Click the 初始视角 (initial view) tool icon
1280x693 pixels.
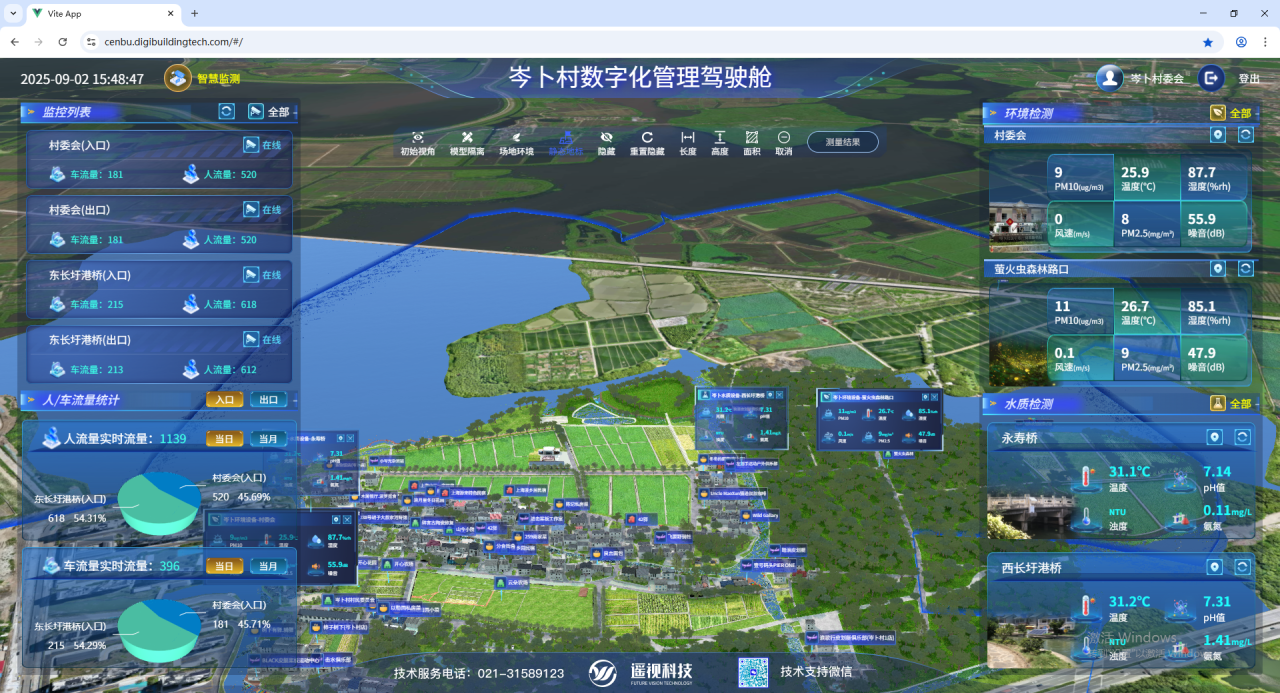[417, 138]
